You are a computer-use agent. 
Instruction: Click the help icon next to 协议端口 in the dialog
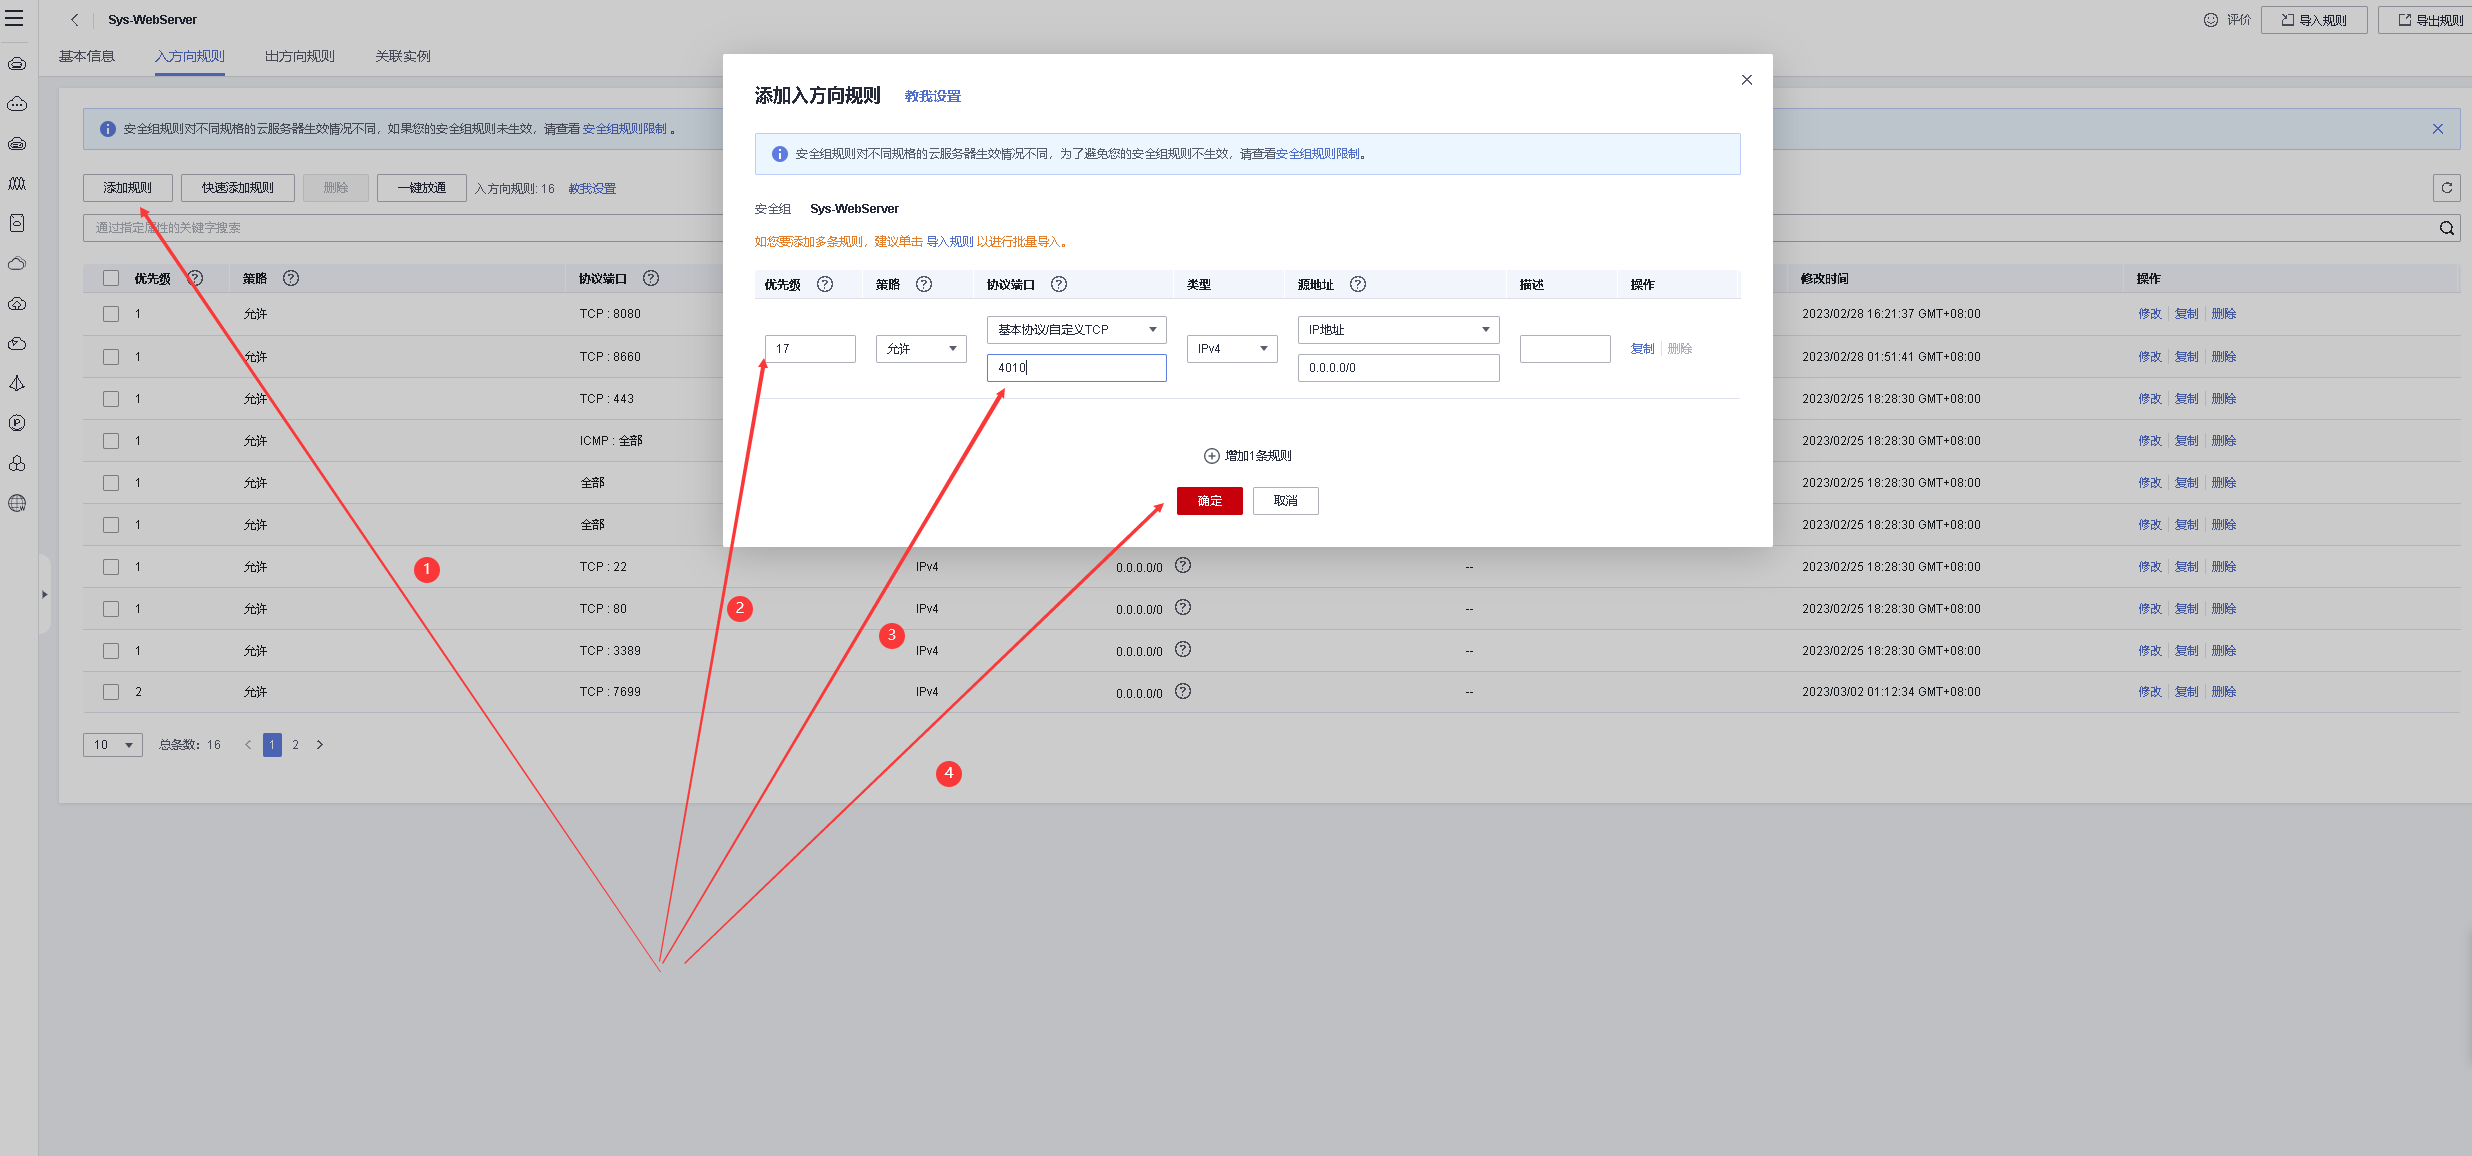[1059, 284]
